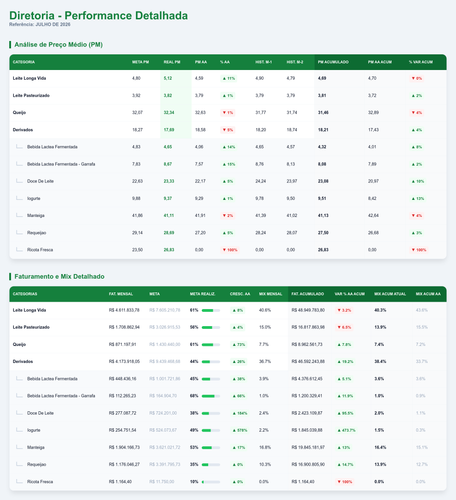Click the Mix Acum Atual 16.4% for Manteiga
456x500 pixels.
(x=380, y=448)
